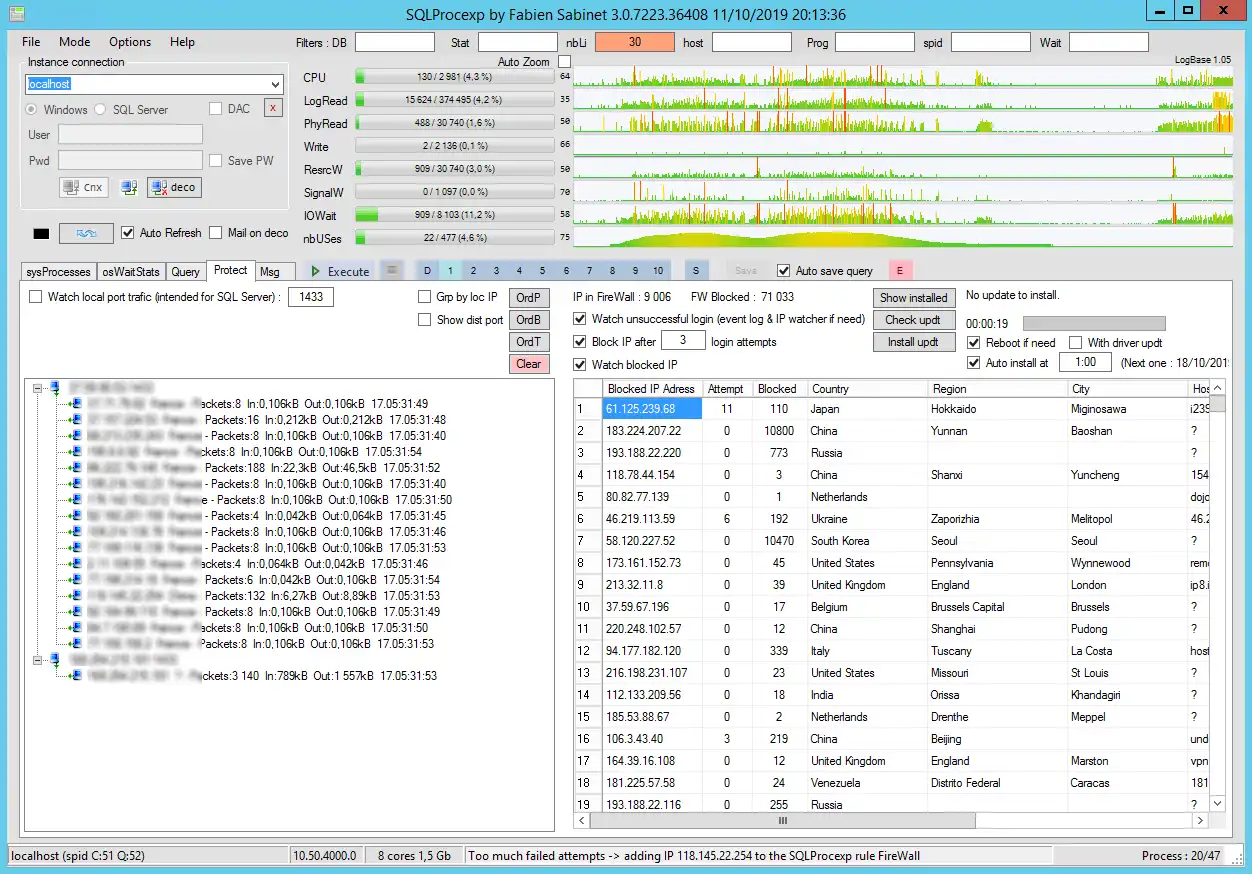Click the node icon for Packets:3 140 row
Viewport: 1252px width, 874px height.
(x=76, y=676)
